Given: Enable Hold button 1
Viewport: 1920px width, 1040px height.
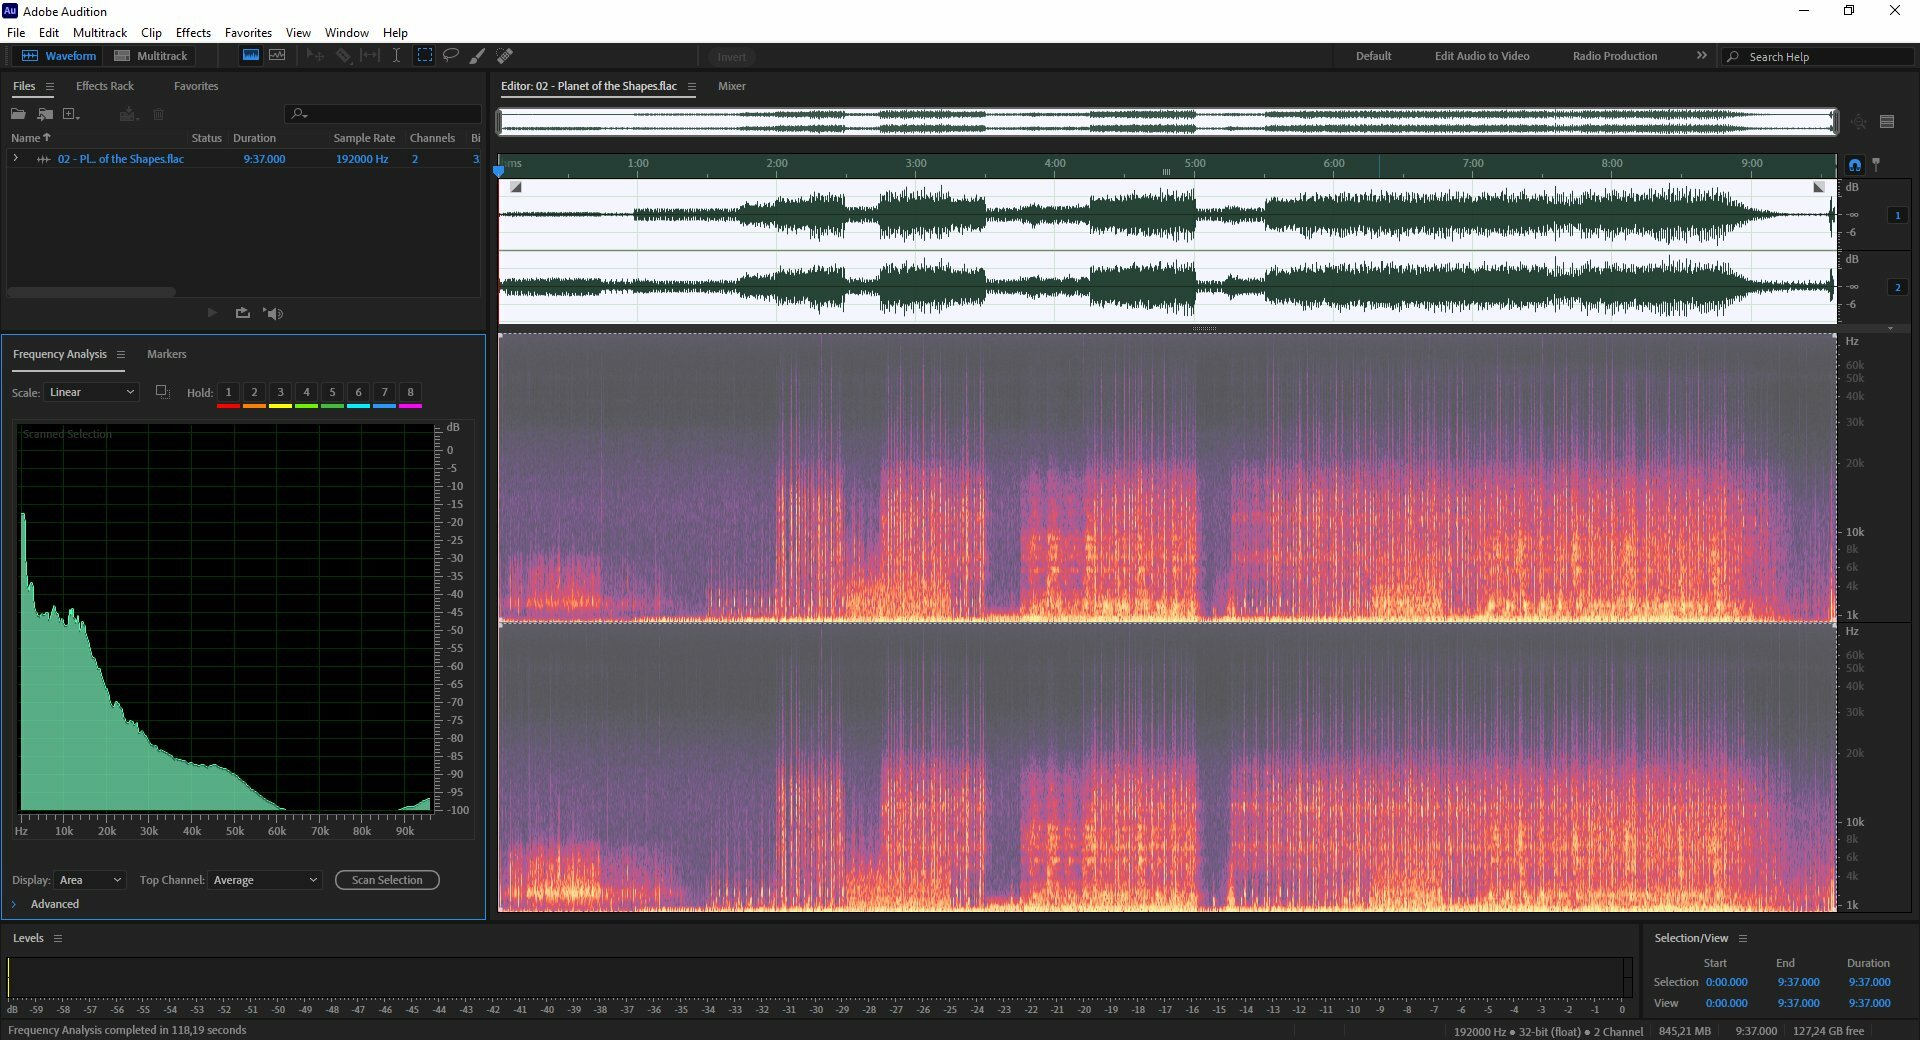Looking at the screenshot, I should coord(228,392).
